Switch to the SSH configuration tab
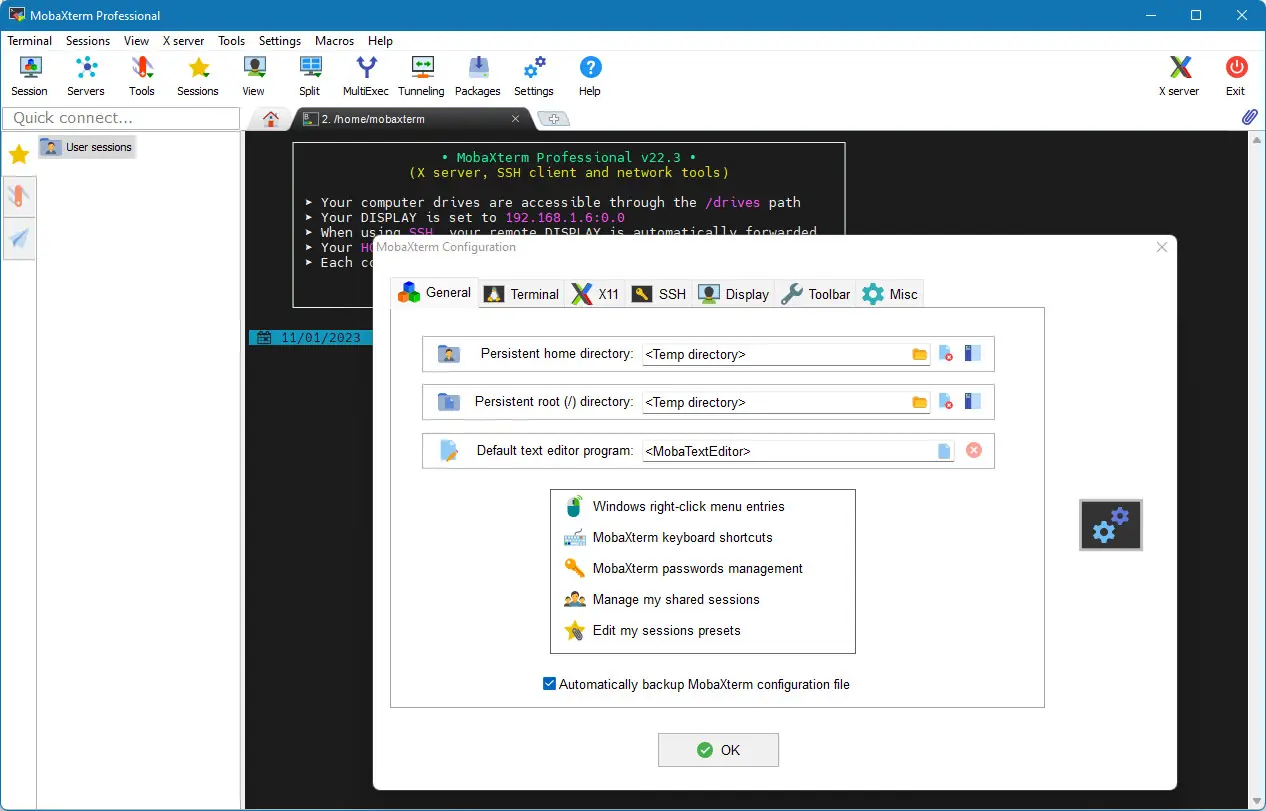 (659, 294)
